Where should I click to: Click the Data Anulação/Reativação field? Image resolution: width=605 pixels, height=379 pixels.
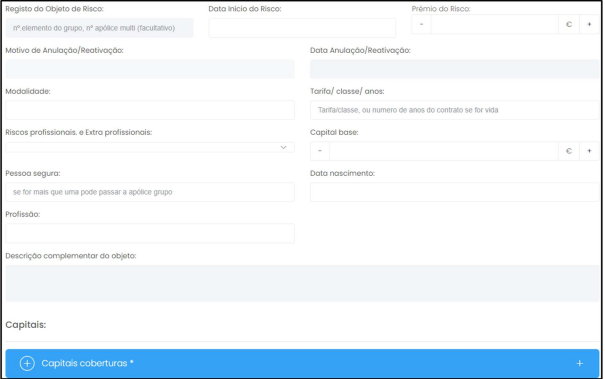(x=455, y=69)
